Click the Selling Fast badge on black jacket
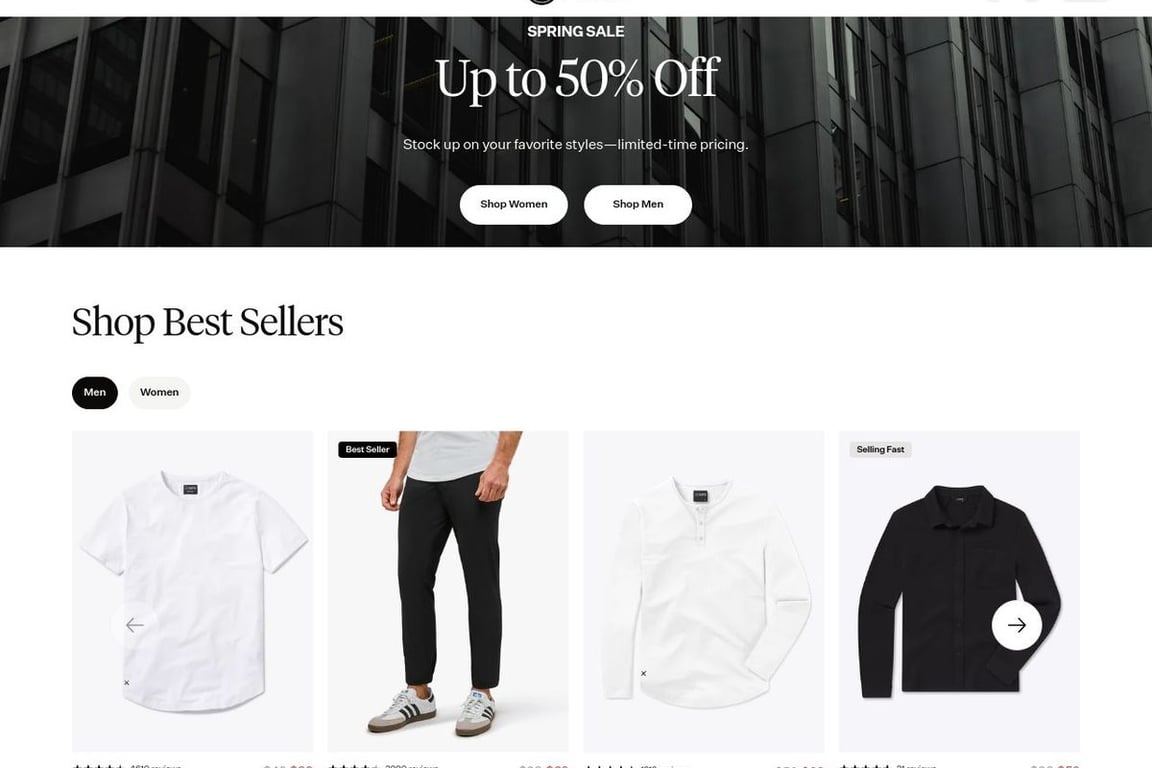The width and height of the screenshot is (1152, 768). coord(880,449)
